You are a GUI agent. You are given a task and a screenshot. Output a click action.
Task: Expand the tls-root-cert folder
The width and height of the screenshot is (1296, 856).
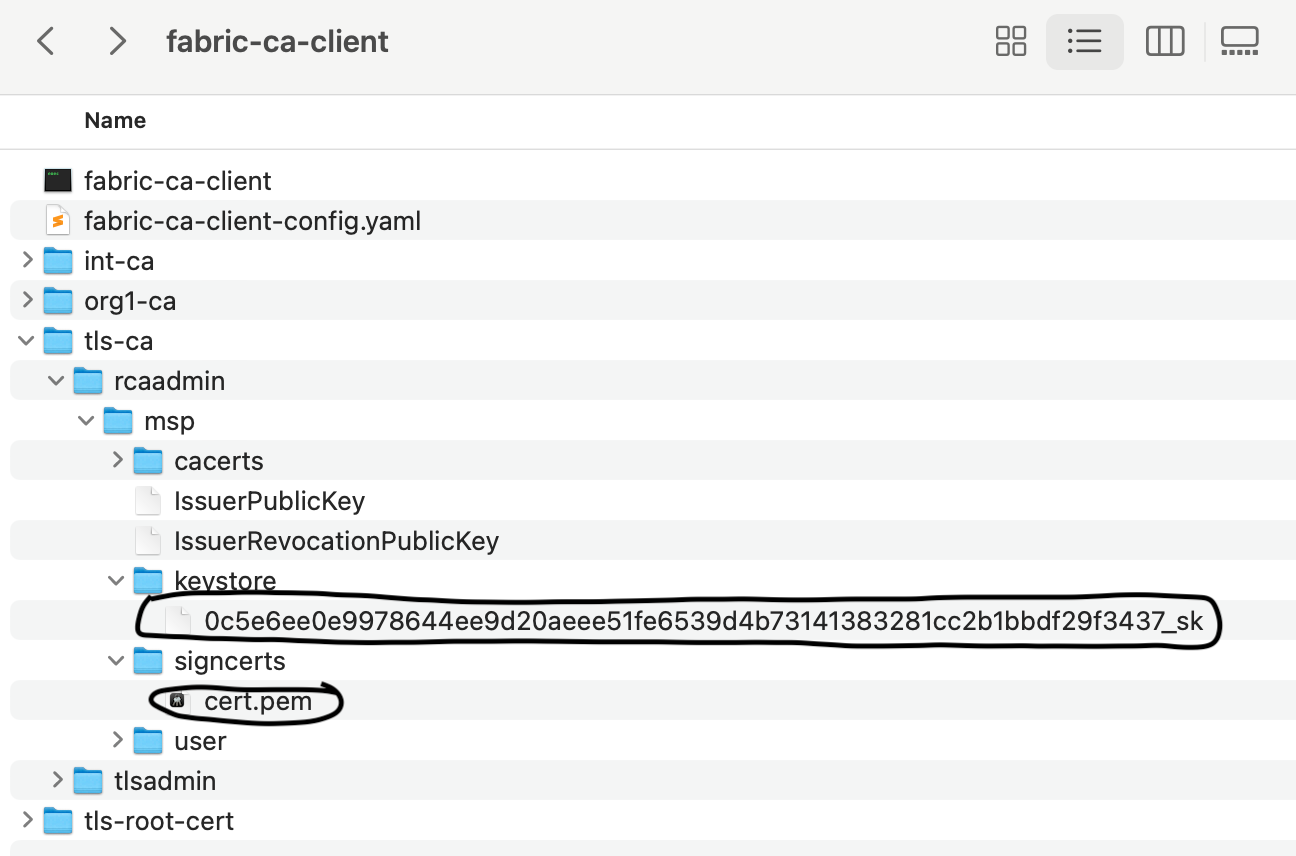[27, 821]
